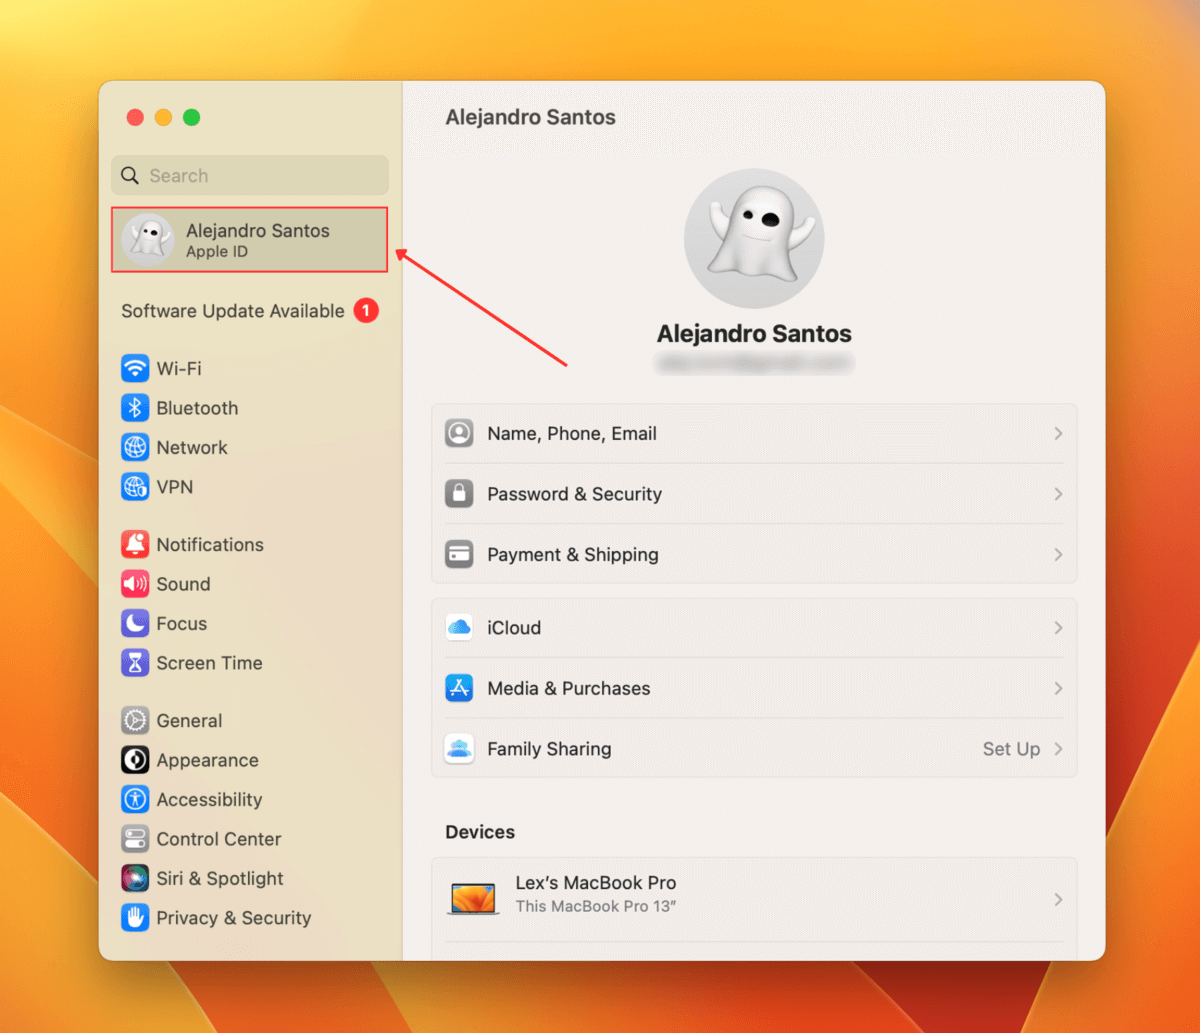
Task: Expand Name, Phone, Email row chevron
Action: click(x=1058, y=433)
